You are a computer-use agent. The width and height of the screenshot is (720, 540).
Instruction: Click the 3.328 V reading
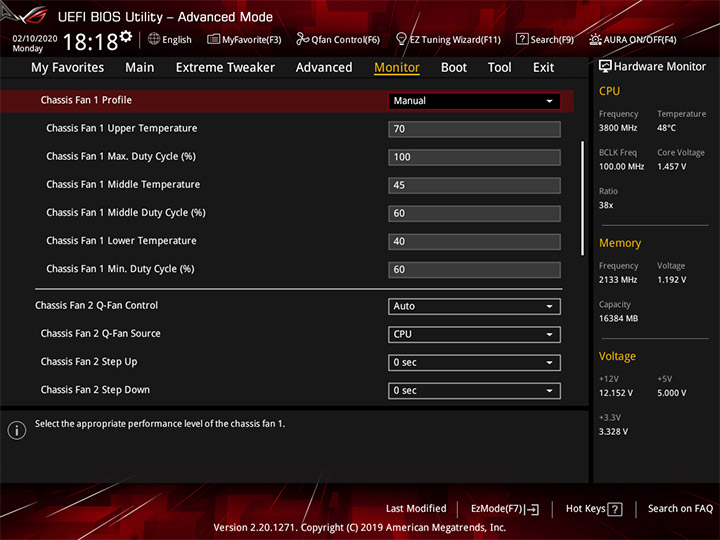(613, 432)
